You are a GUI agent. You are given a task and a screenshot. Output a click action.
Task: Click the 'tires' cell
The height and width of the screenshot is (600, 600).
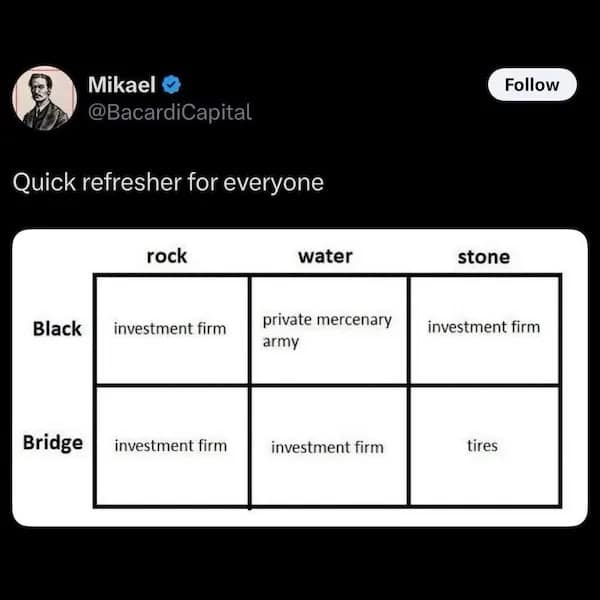point(482,446)
